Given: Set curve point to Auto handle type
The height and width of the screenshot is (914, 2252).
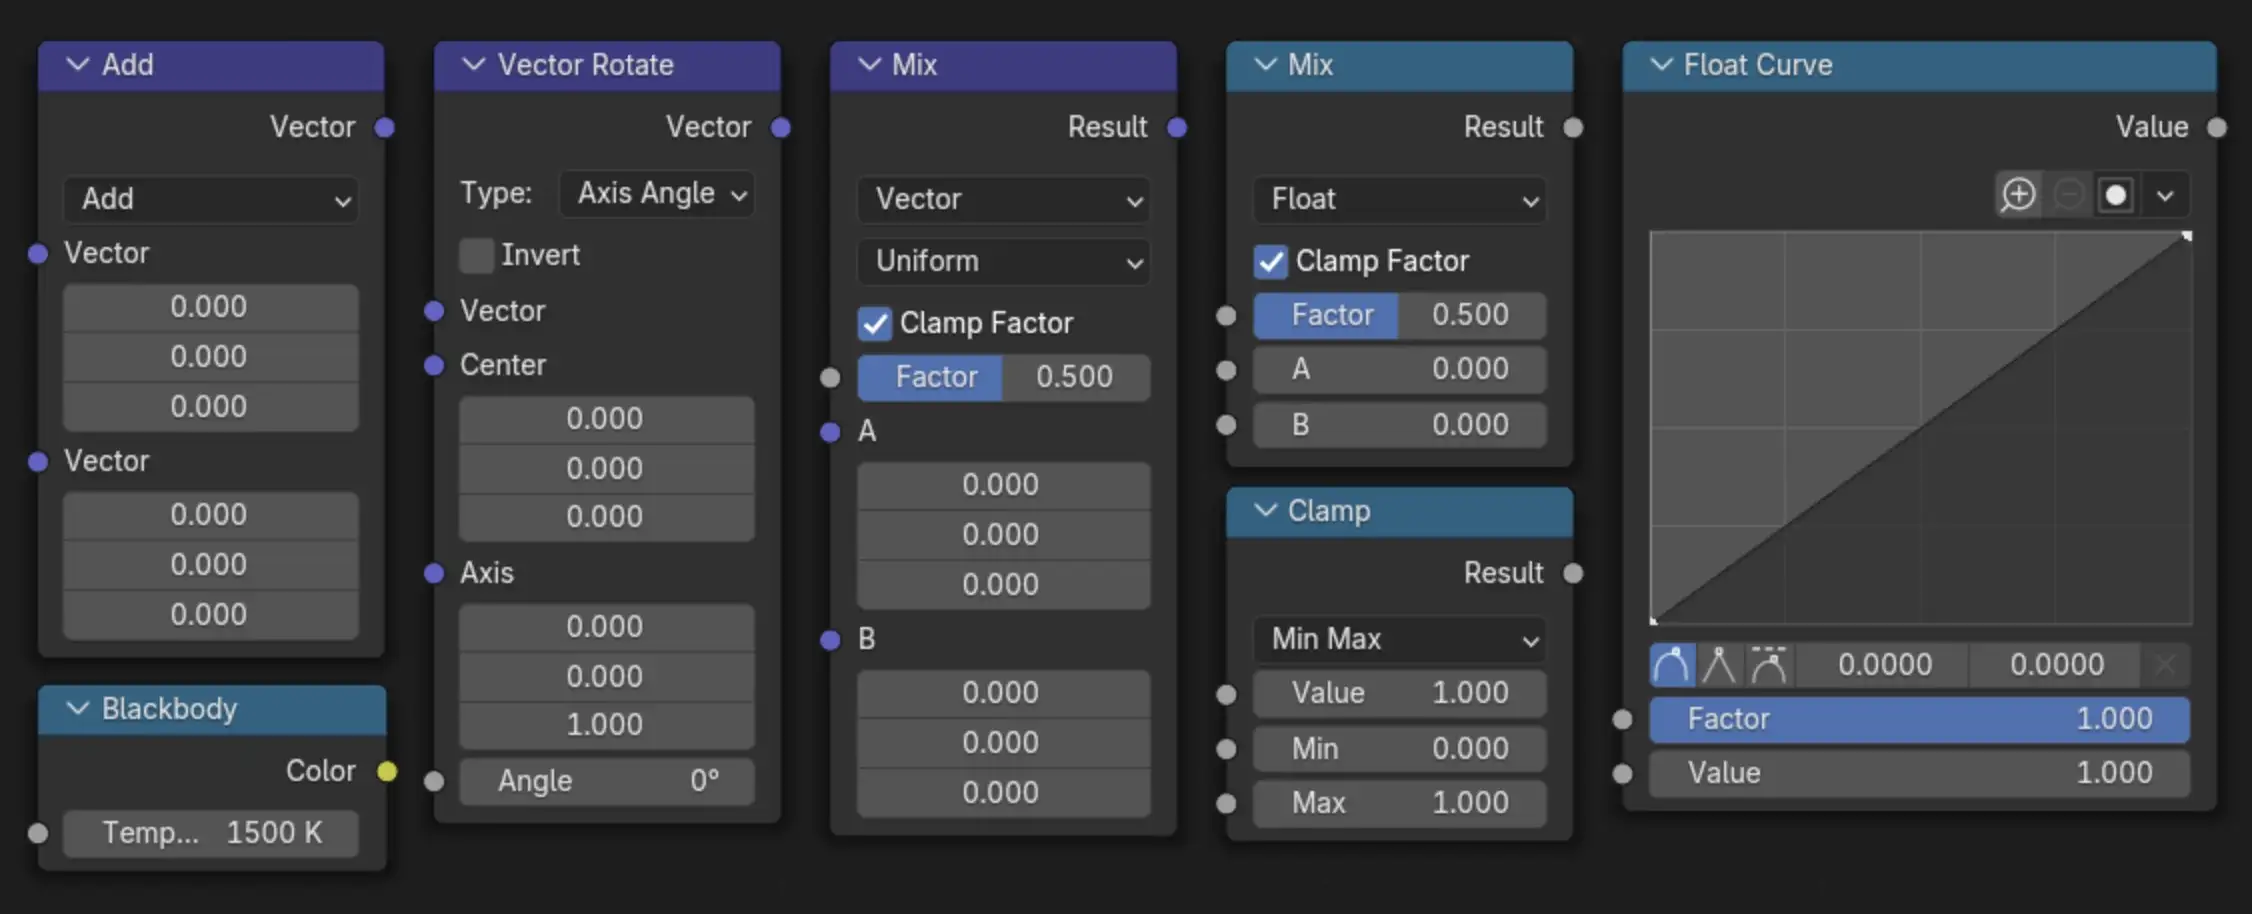Looking at the screenshot, I should pos(1671,663).
